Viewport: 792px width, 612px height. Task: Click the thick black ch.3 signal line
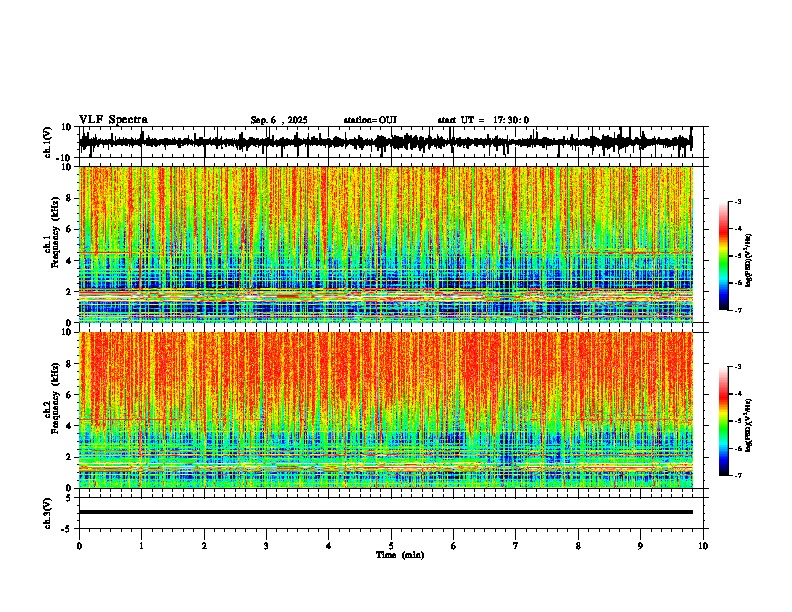pos(386,512)
